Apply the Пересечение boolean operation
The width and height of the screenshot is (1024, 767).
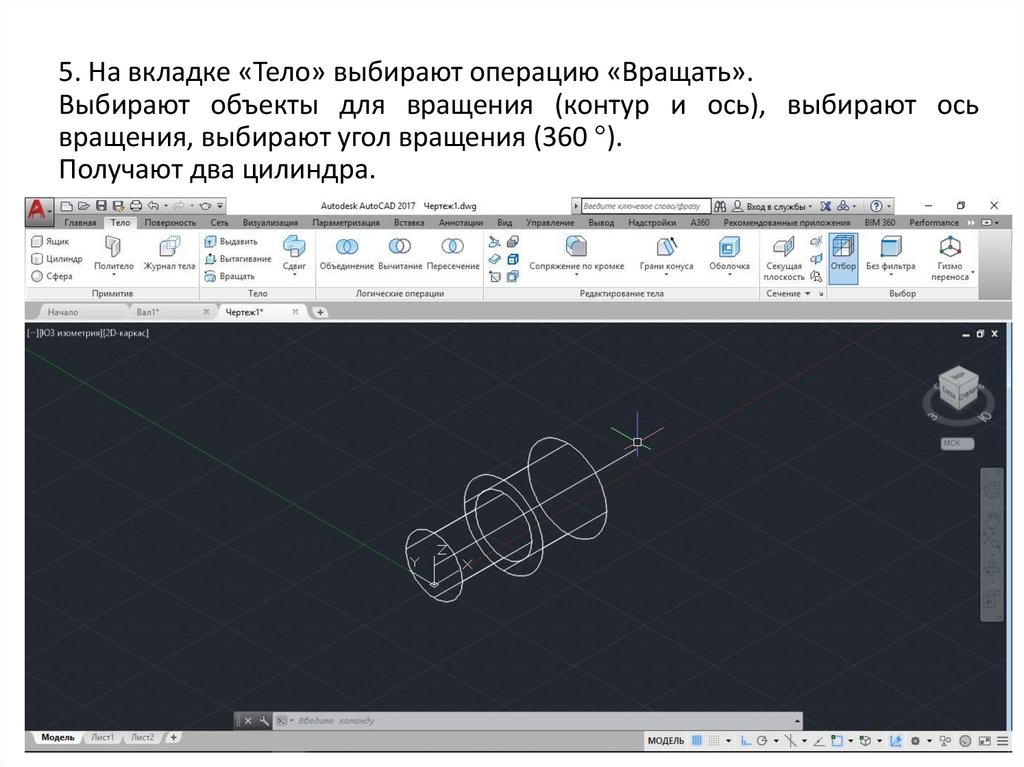tap(453, 253)
